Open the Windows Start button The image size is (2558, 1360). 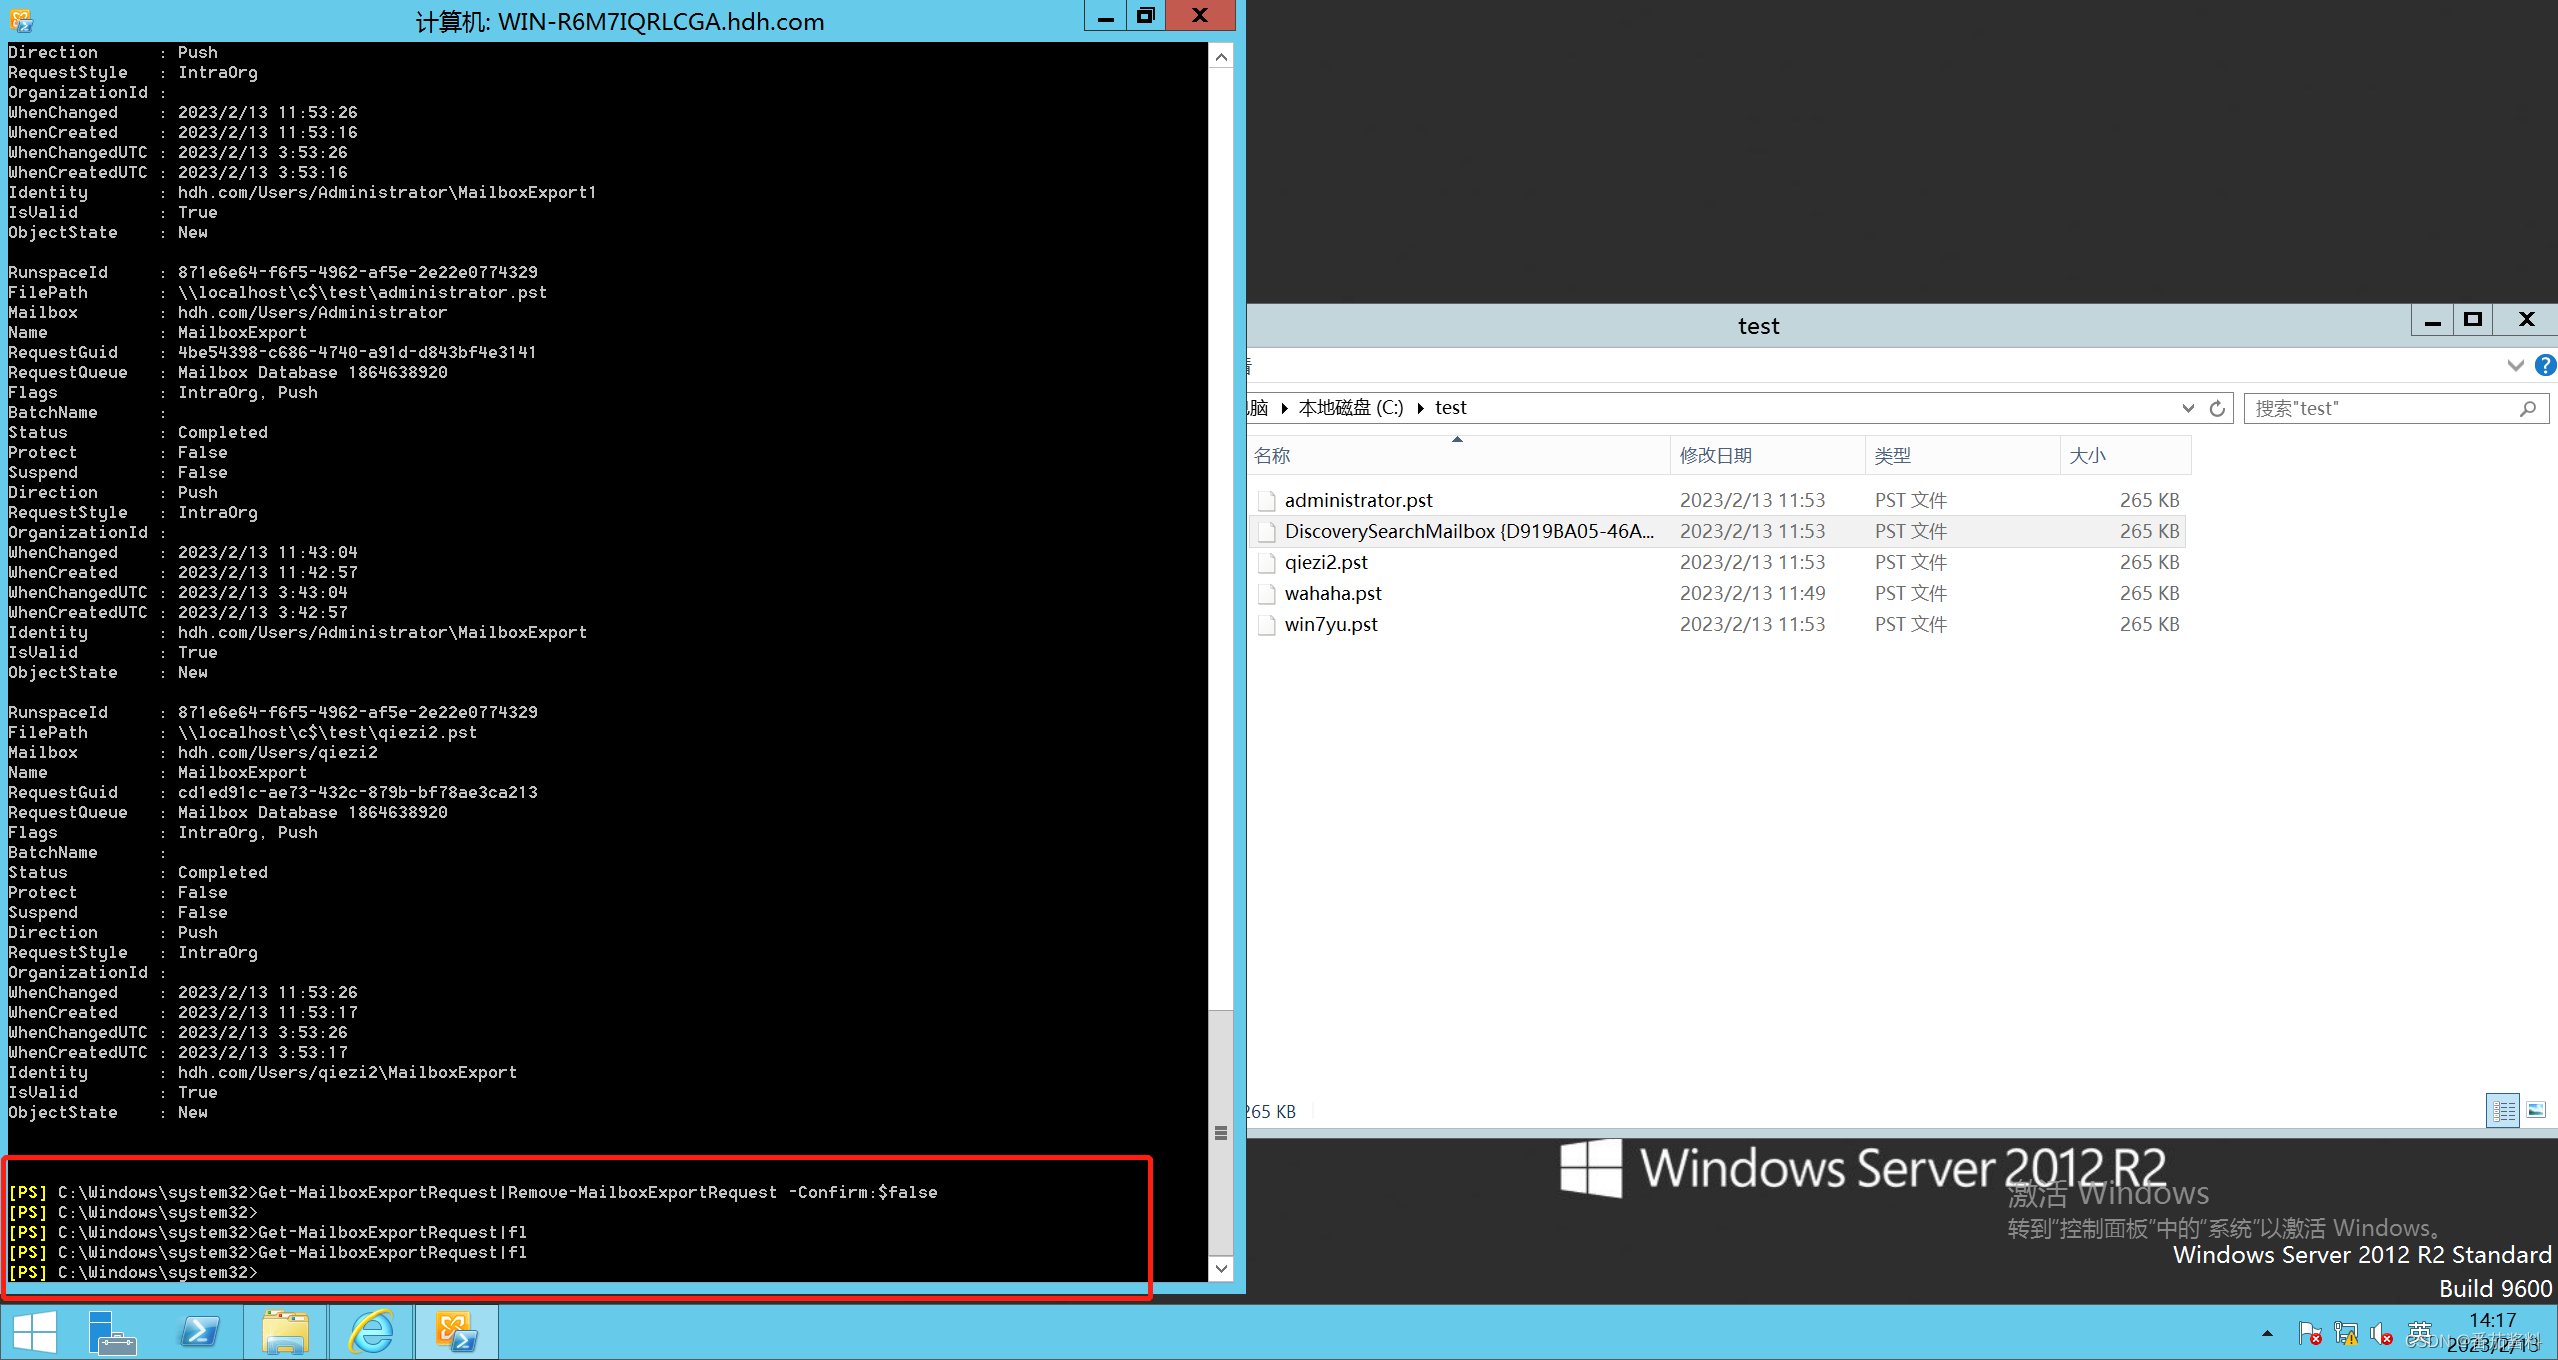pos(35,1332)
